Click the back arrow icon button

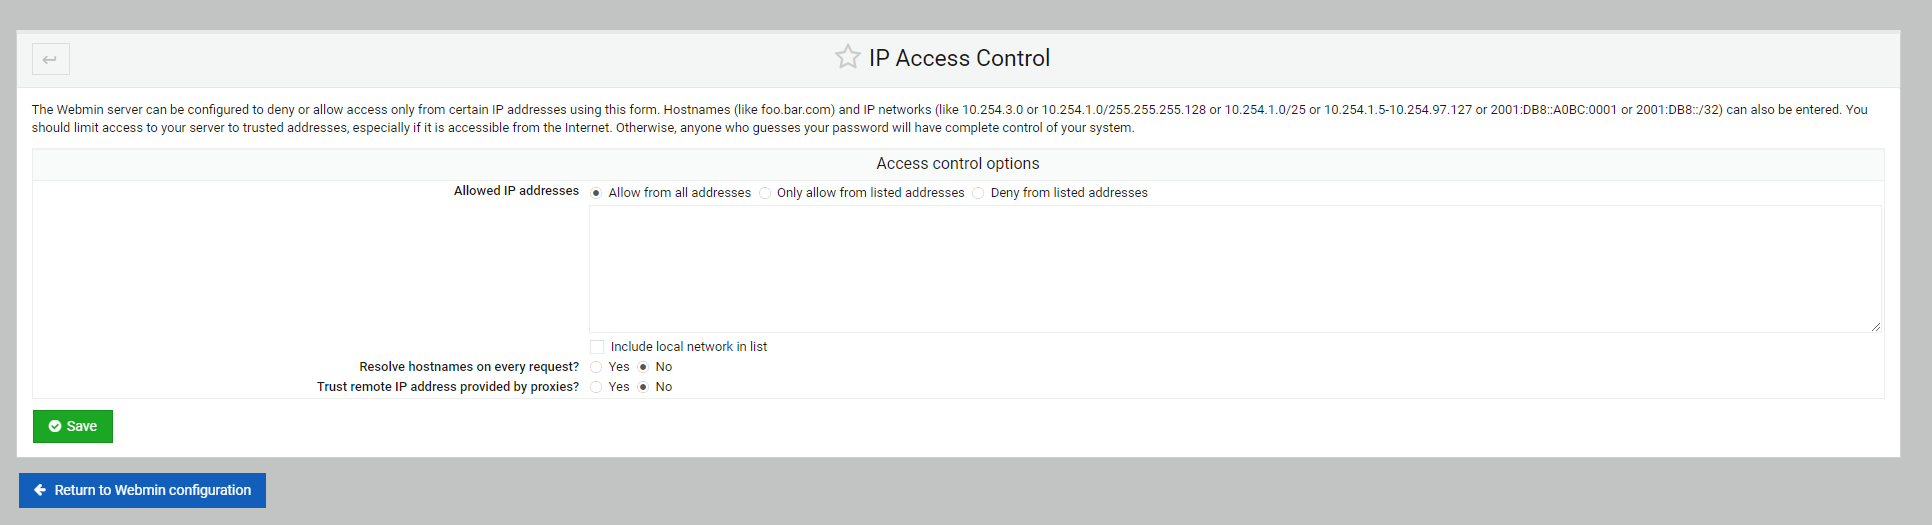pyautogui.click(x=51, y=59)
